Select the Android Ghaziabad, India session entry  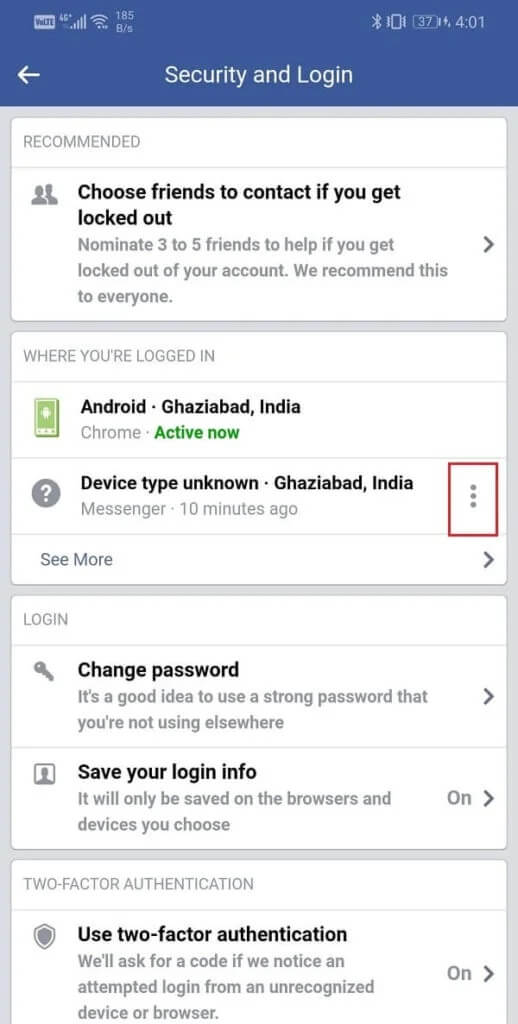tap(259, 419)
